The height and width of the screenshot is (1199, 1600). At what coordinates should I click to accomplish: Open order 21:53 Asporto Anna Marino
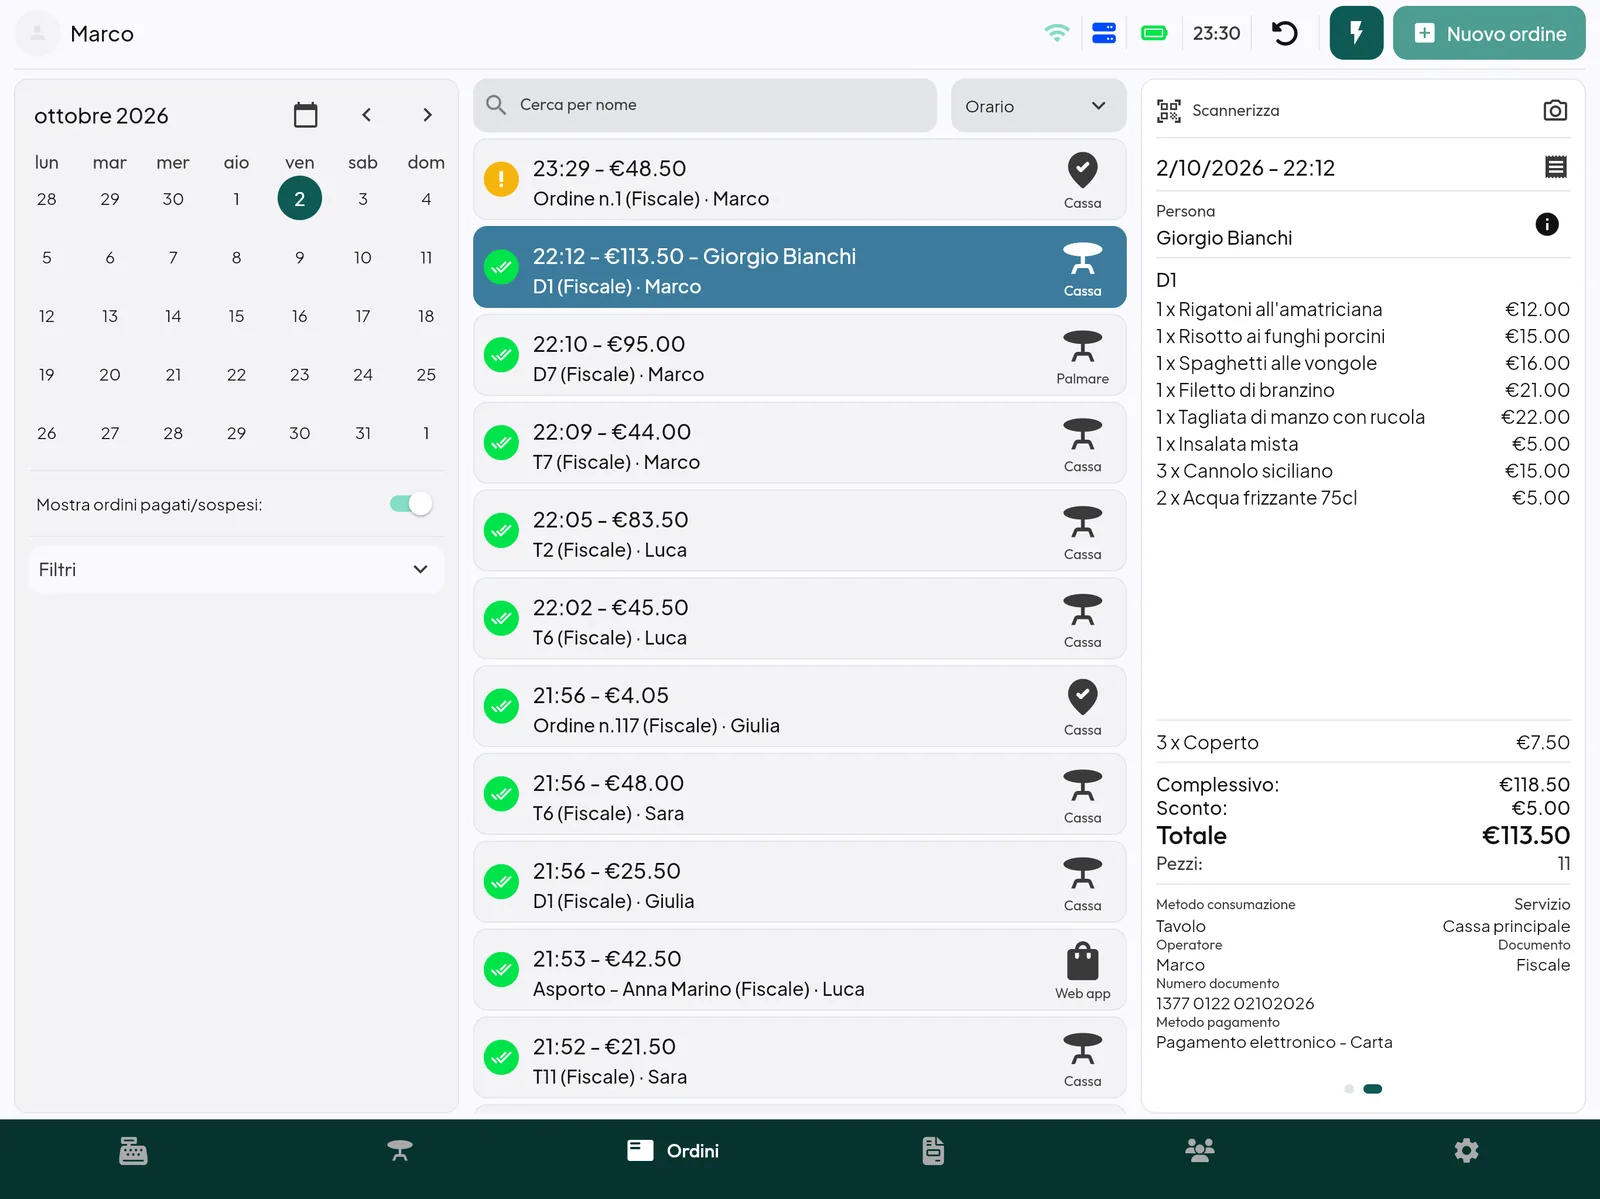pos(800,970)
